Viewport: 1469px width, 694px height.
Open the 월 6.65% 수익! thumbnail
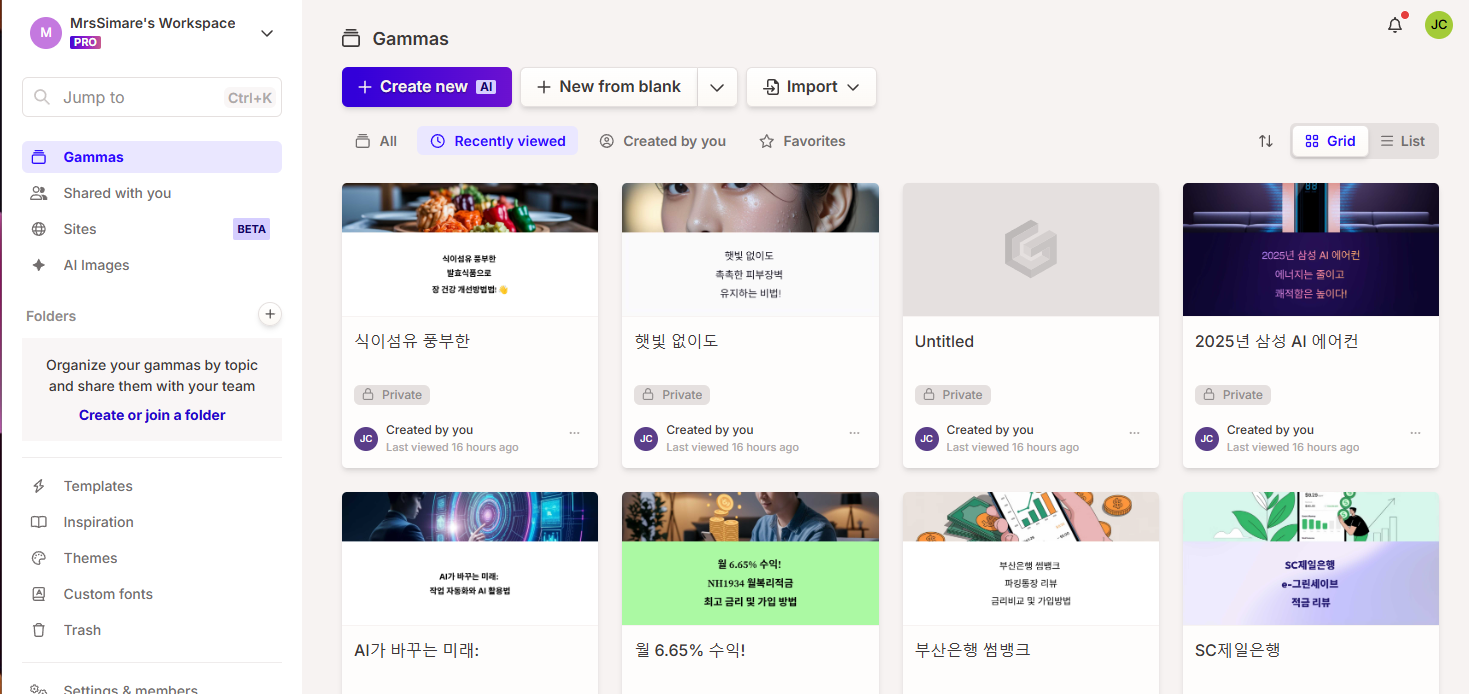click(750, 559)
